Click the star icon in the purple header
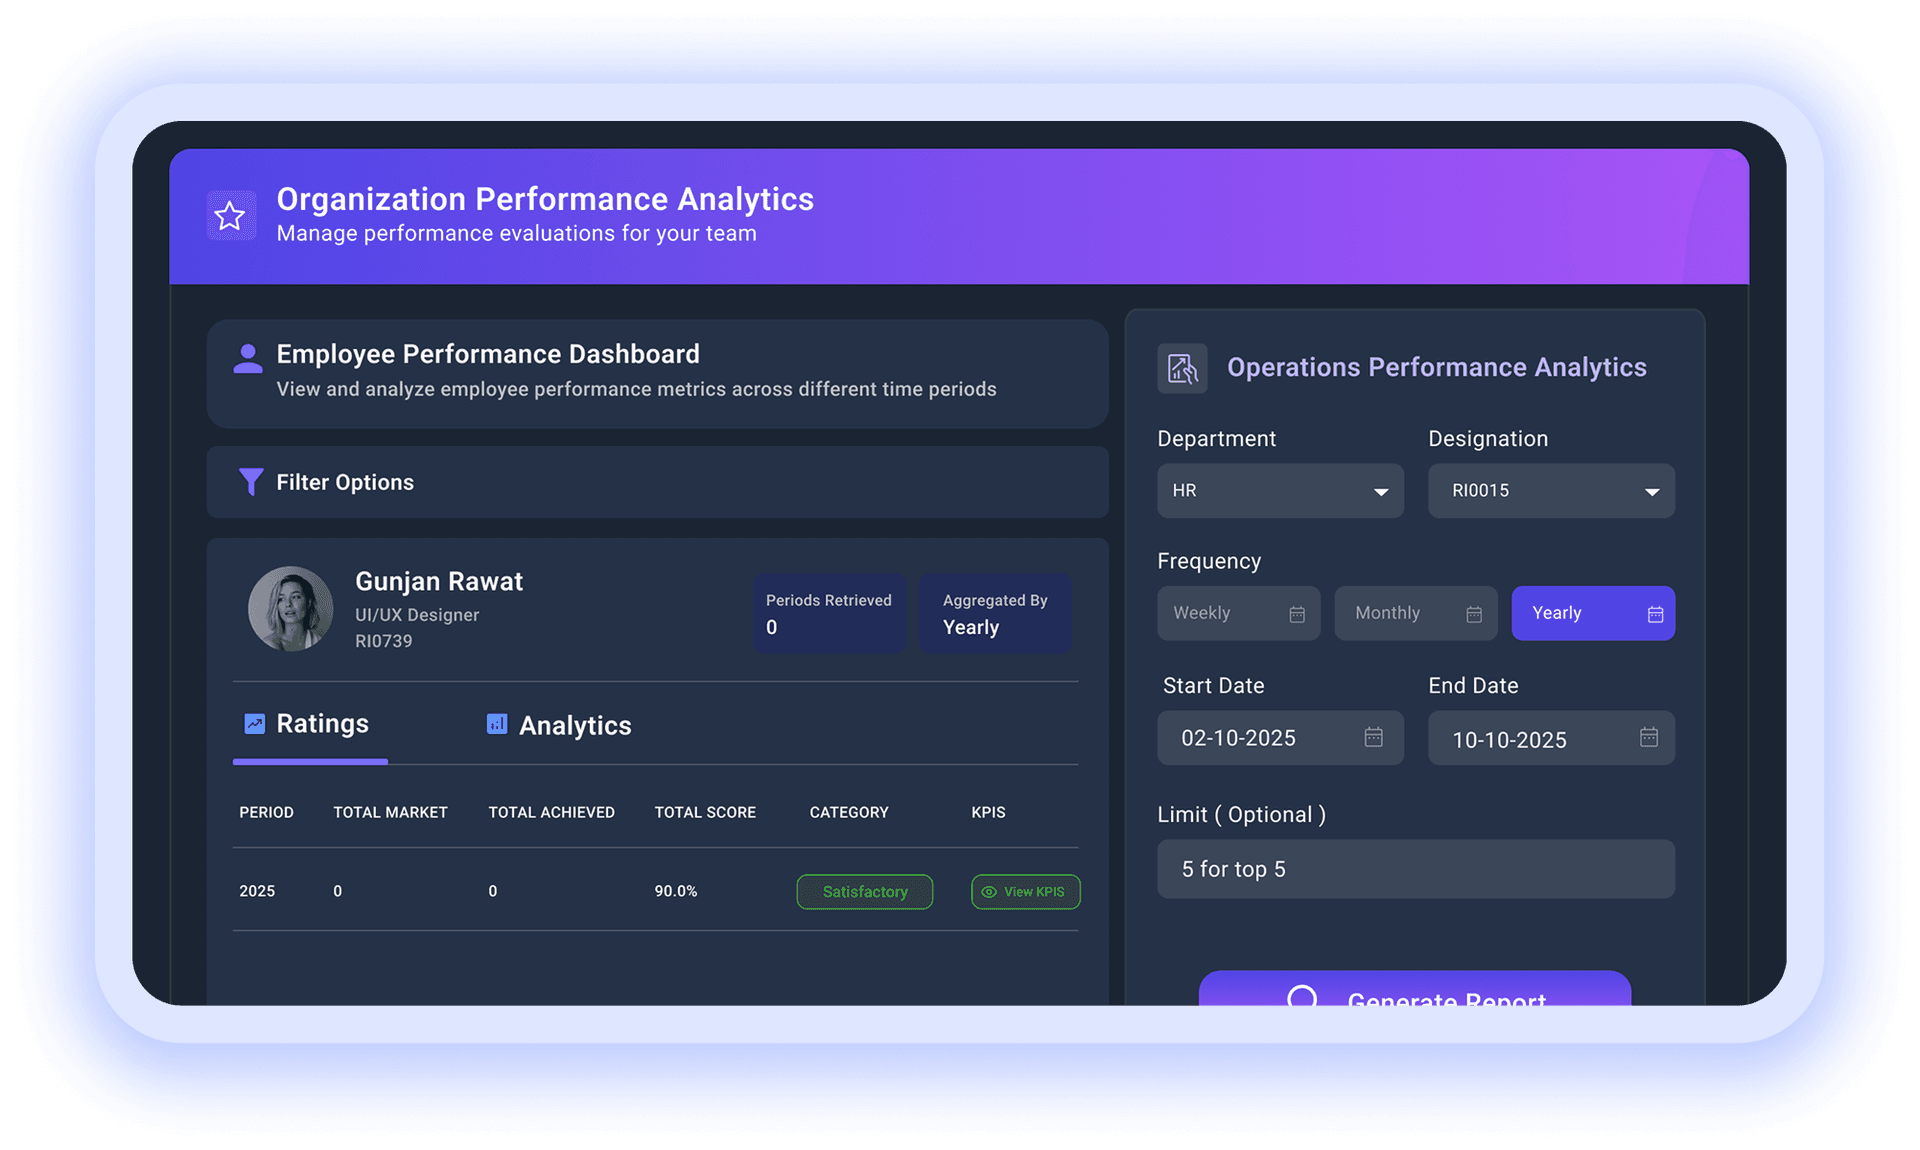The width and height of the screenshot is (1920, 1150). click(229, 214)
